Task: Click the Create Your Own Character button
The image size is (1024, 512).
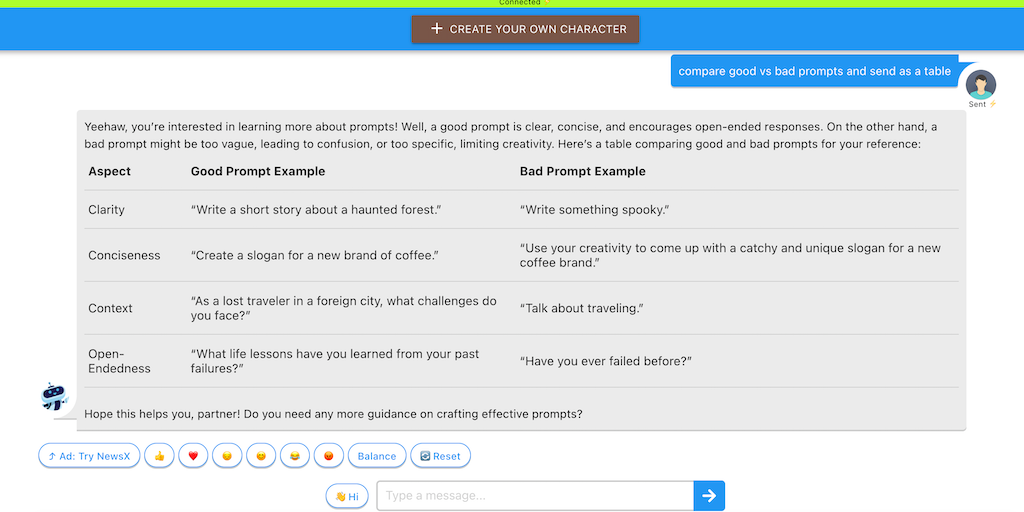Action: tap(525, 29)
